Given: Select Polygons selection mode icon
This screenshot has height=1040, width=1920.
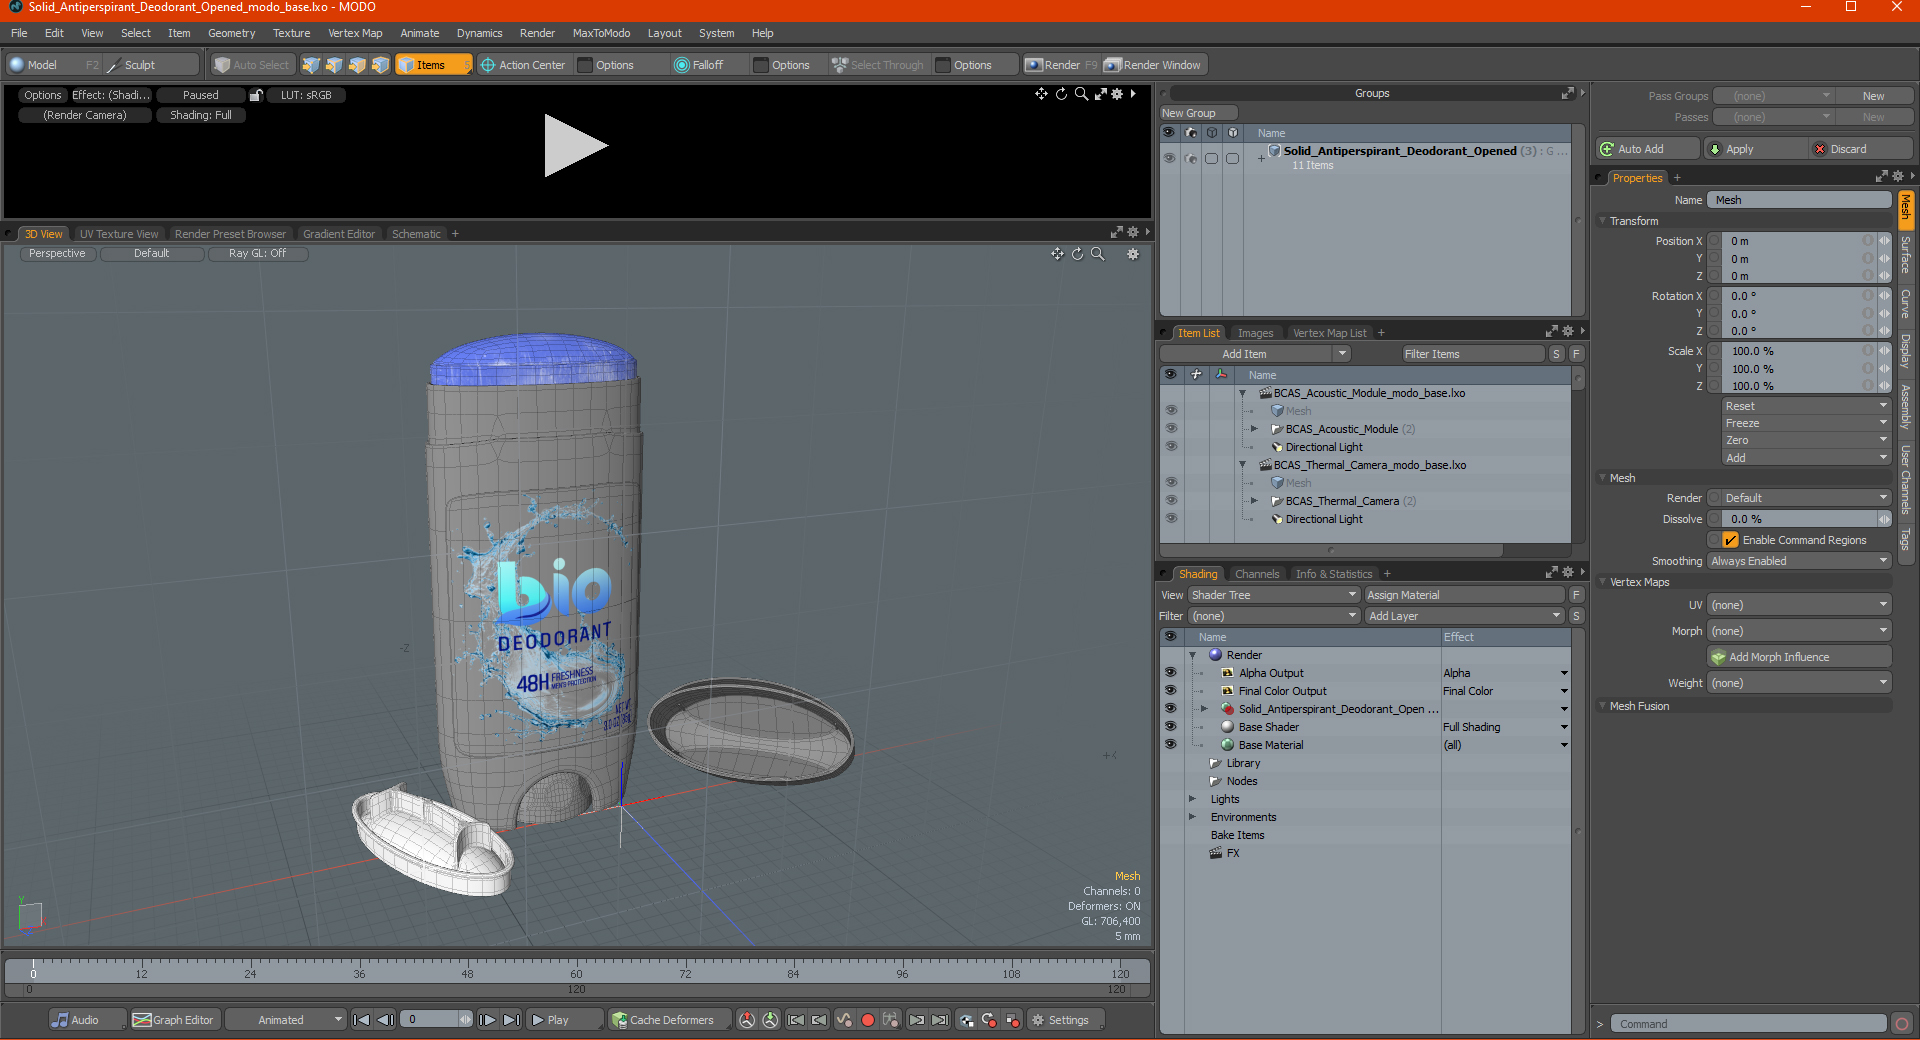Looking at the screenshot, I should click(x=357, y=65).
